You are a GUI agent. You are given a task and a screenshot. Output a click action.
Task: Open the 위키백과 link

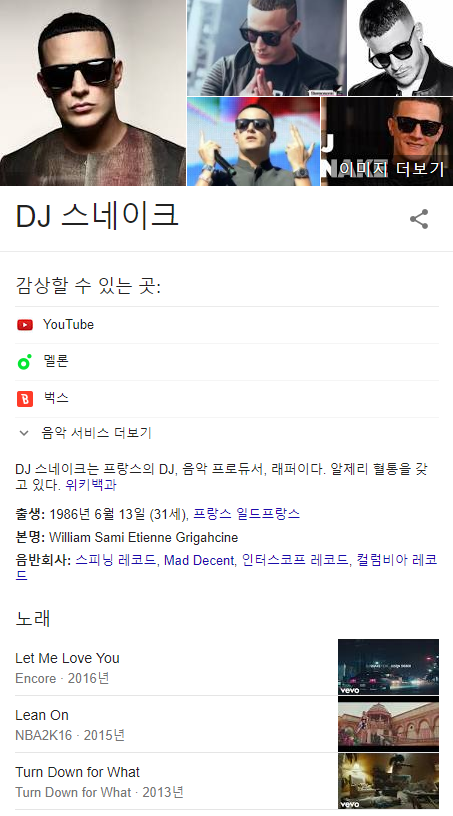[91, 485]
